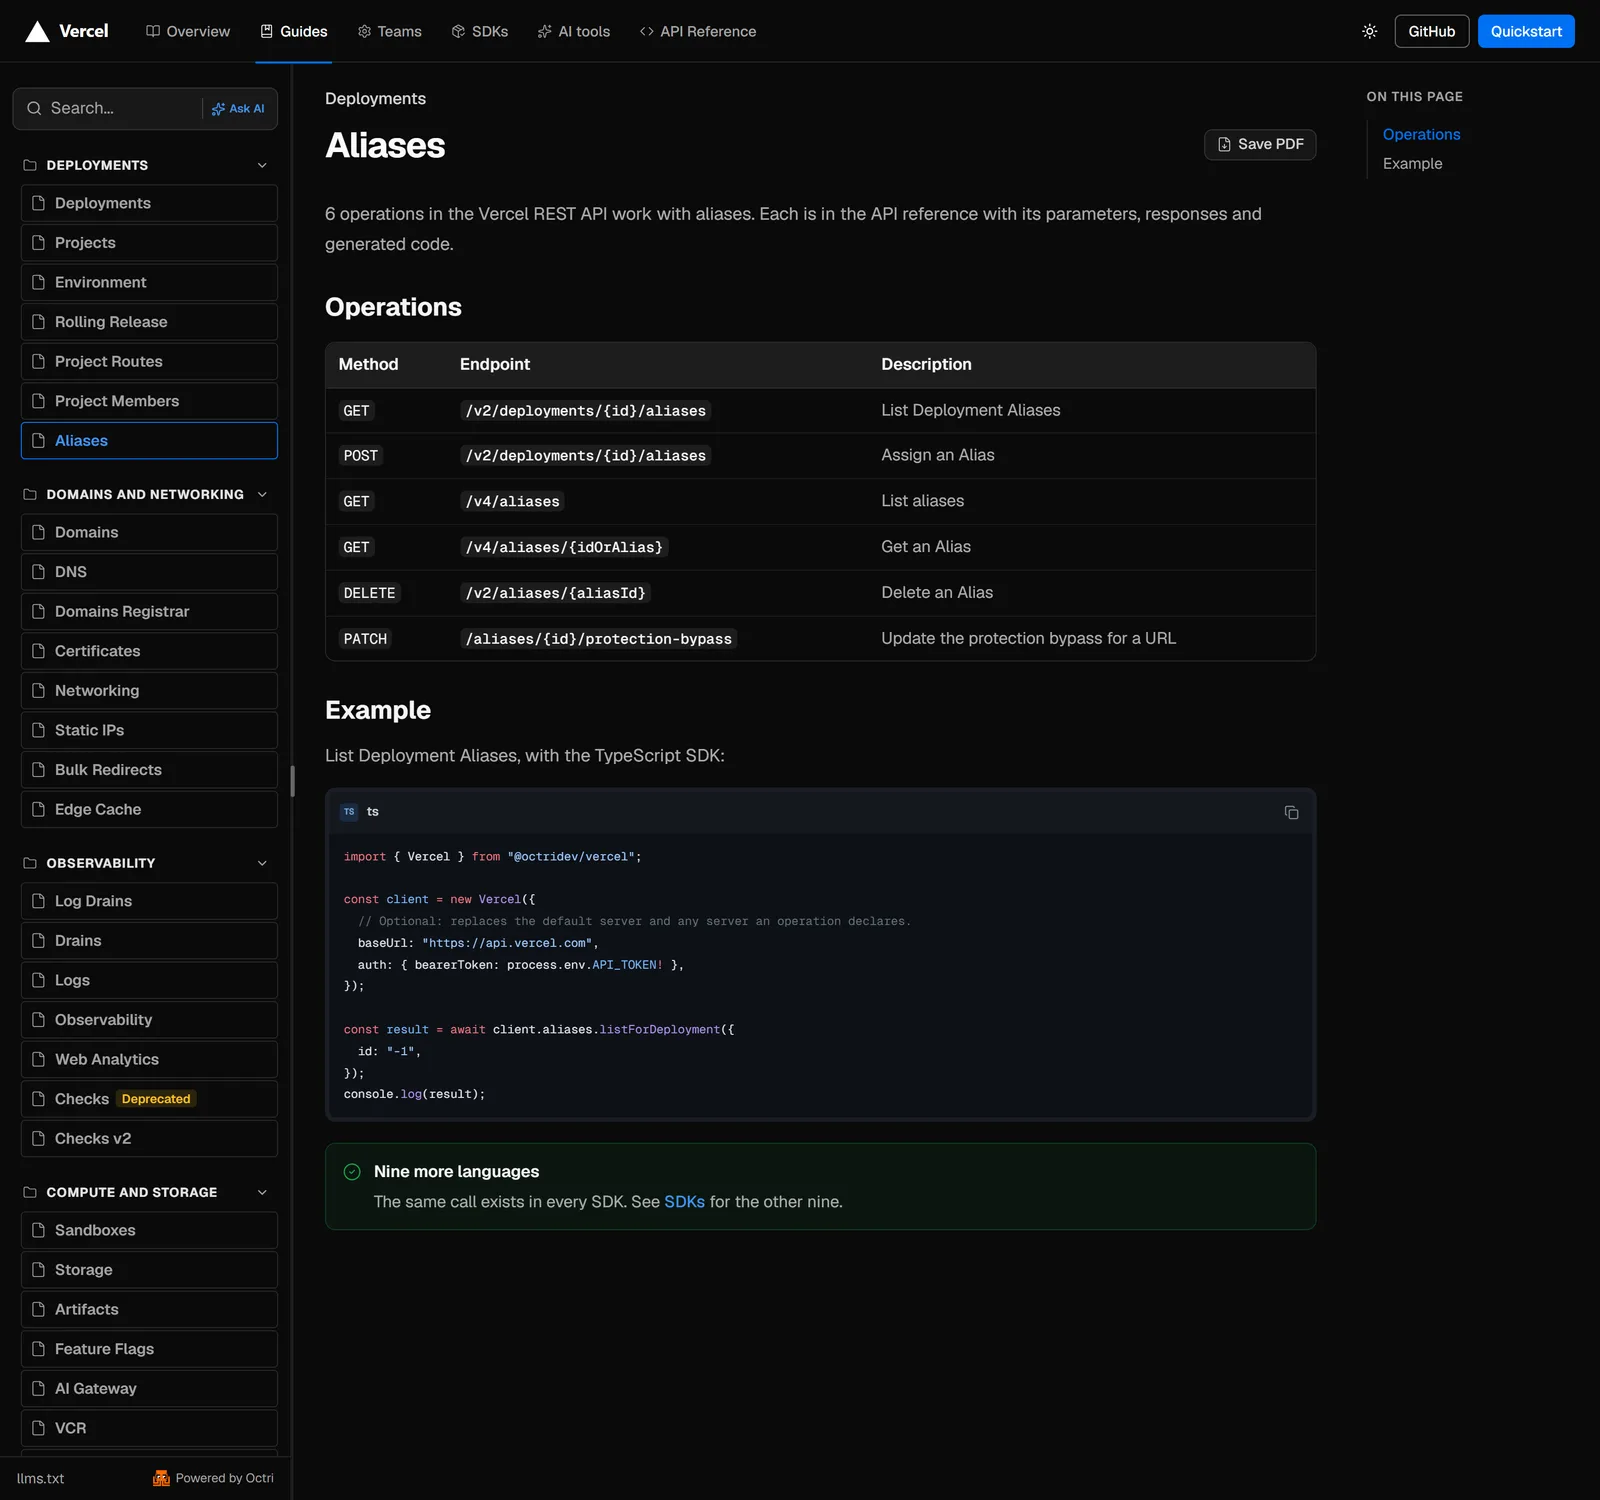Switch to the SDKs tab
This screenshot has width=1600, height=1500.
click(x=480, y=32)
